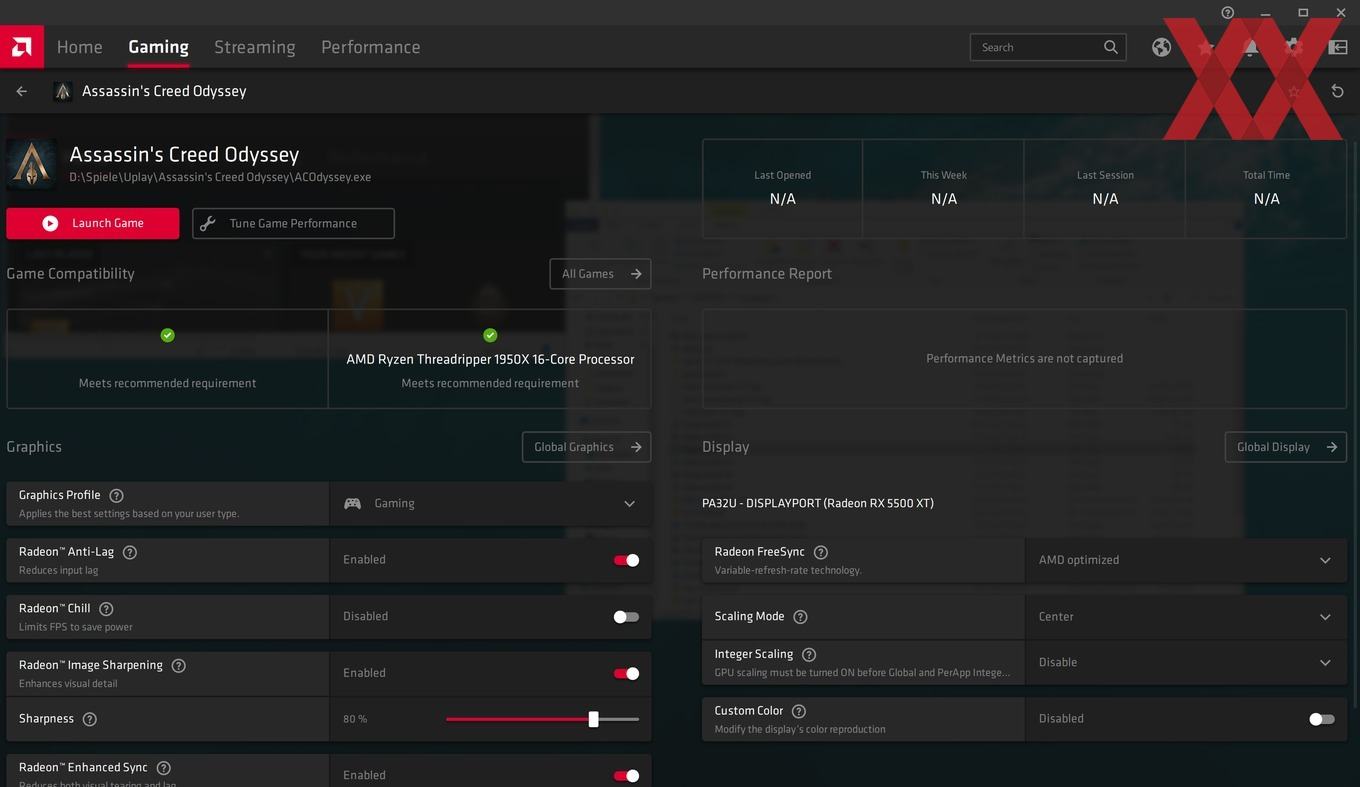Click Tune Game Performance button
Image resolution: width=1360 pixels, height=787 pixels.
tap(293, 223)
